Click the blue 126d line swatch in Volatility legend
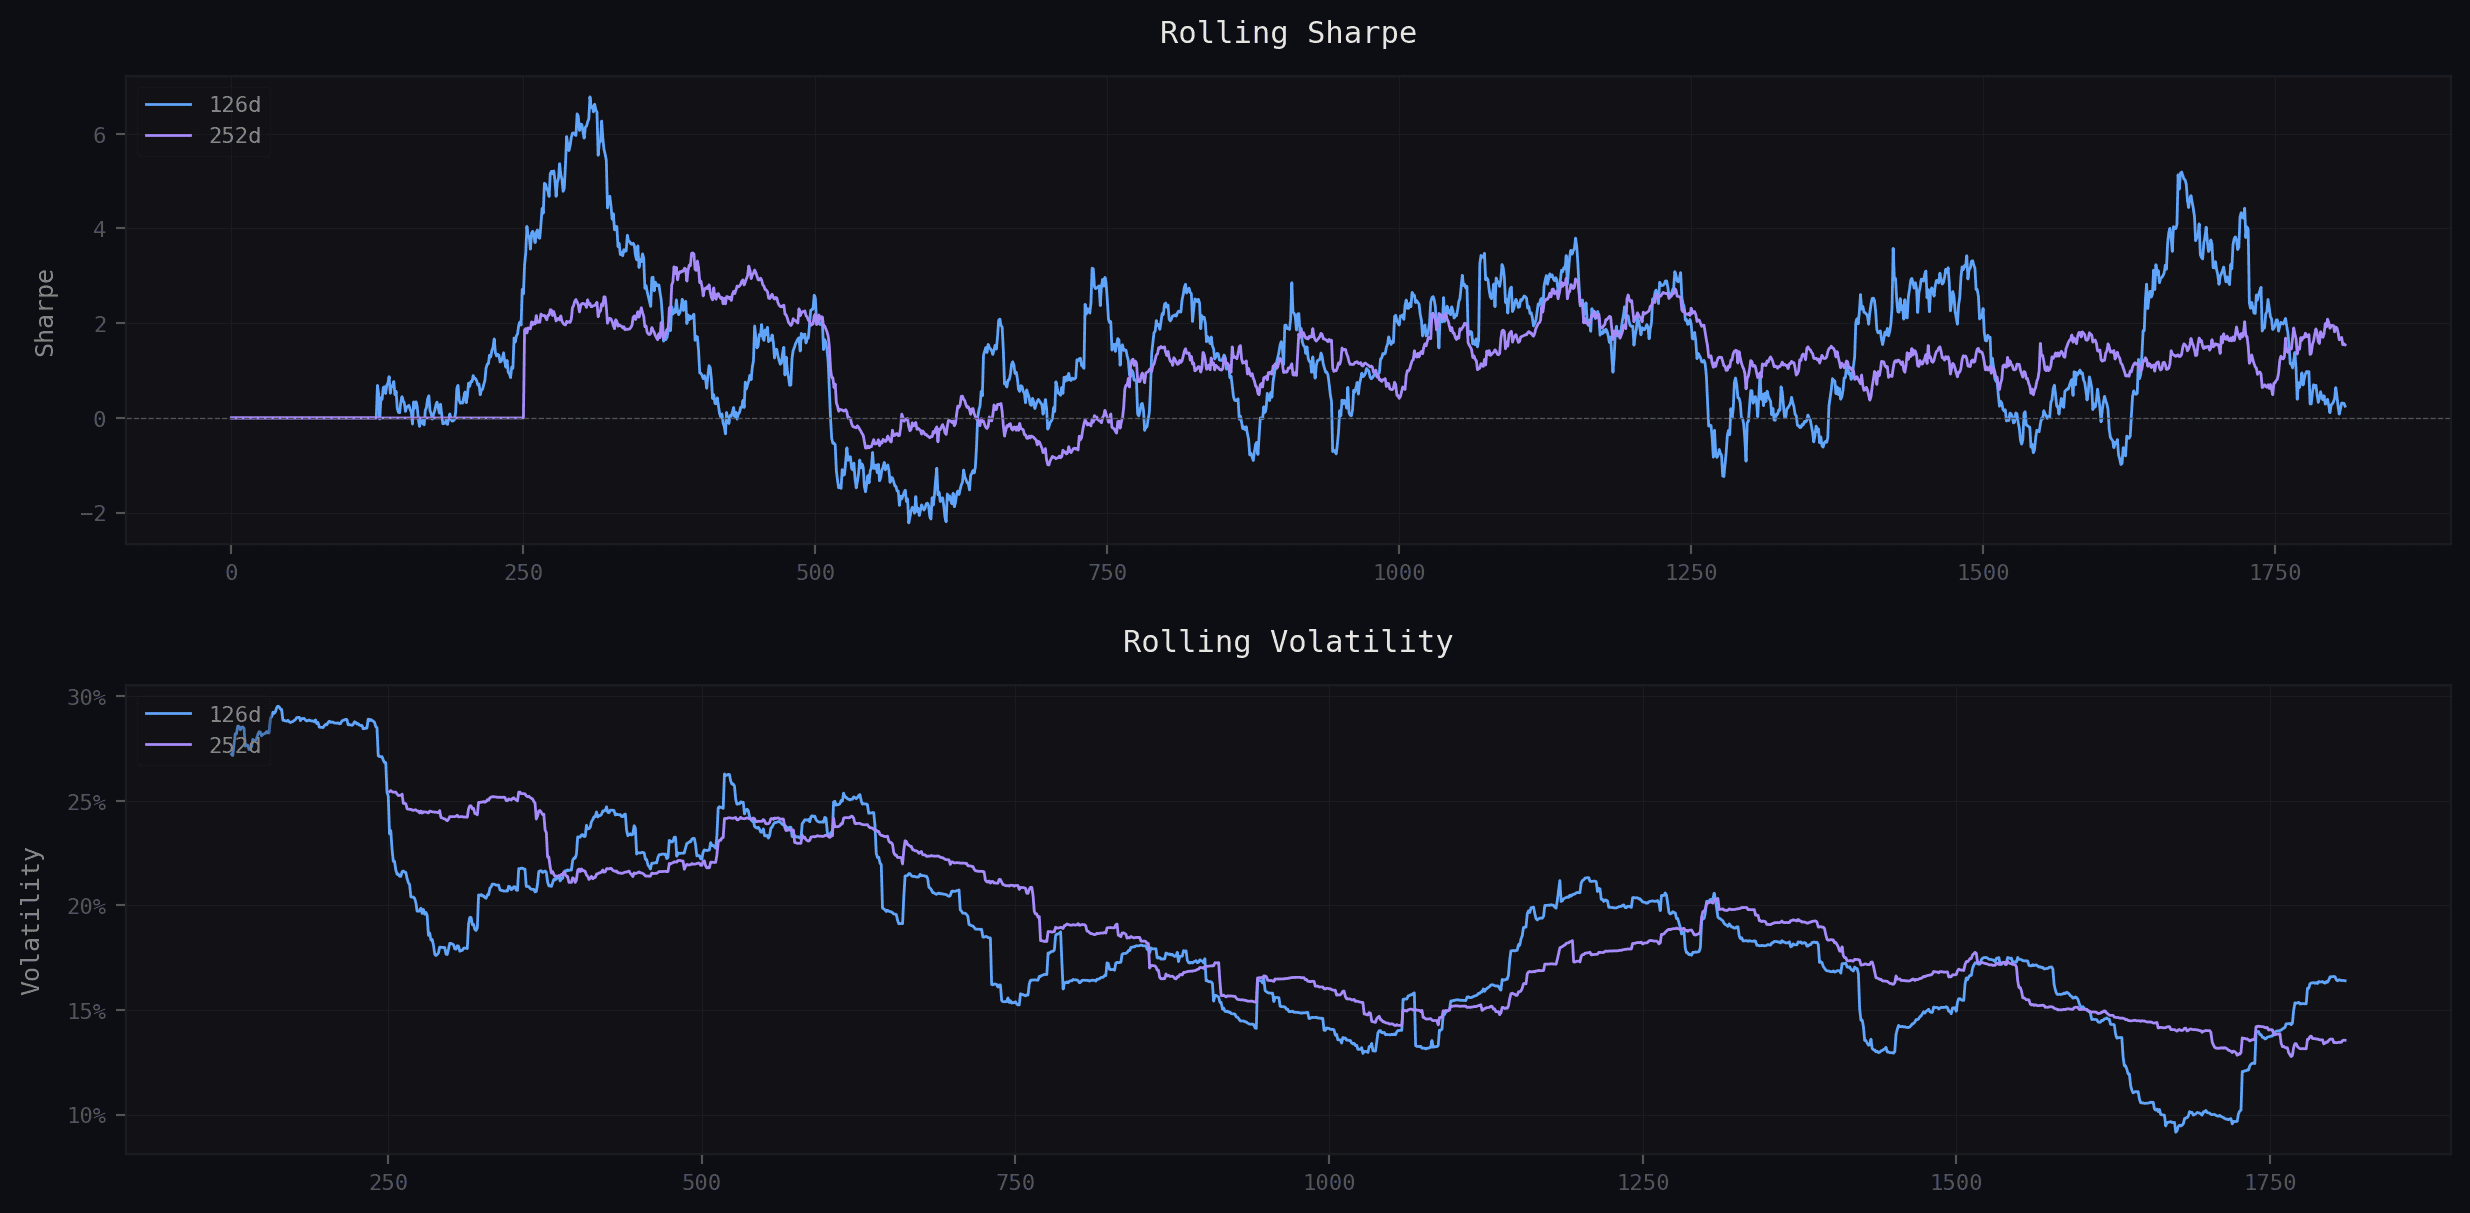Viewport: 2470px width, 1213px height. [x=168, y=714]
